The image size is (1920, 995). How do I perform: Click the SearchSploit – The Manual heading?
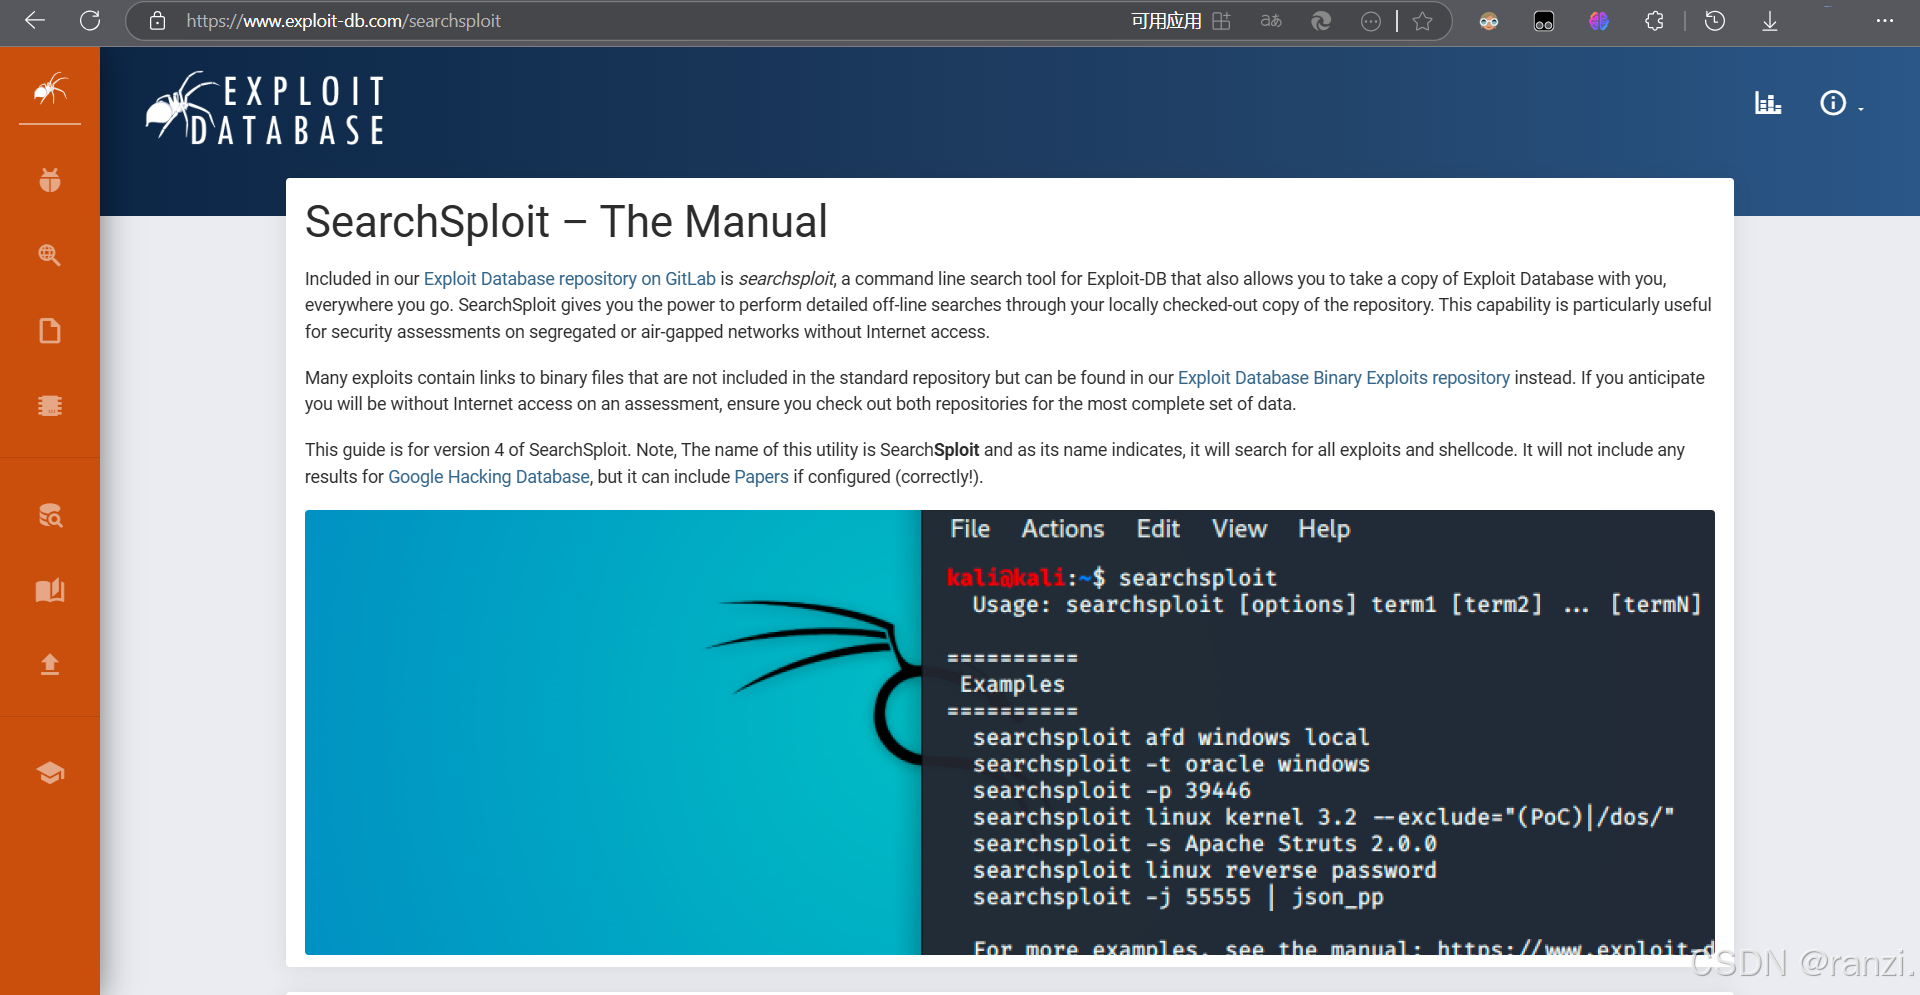click(x=566, y=222)
